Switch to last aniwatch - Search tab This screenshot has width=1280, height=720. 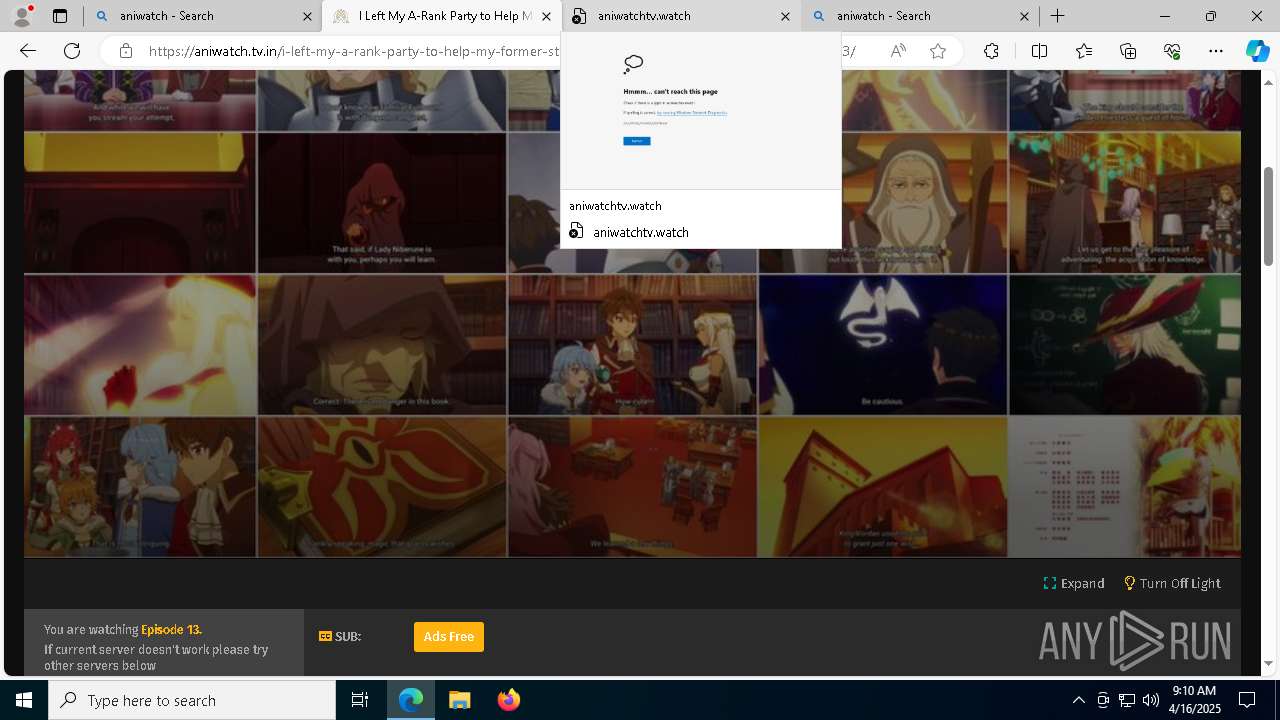coord(919,16)
